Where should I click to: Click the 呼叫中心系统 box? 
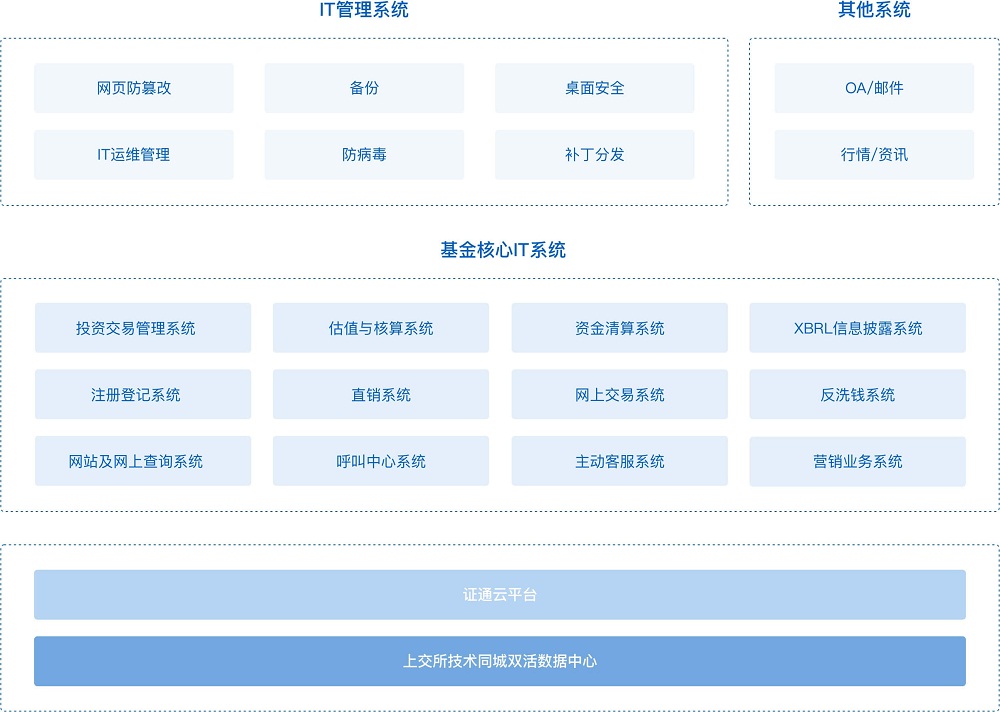381,461
